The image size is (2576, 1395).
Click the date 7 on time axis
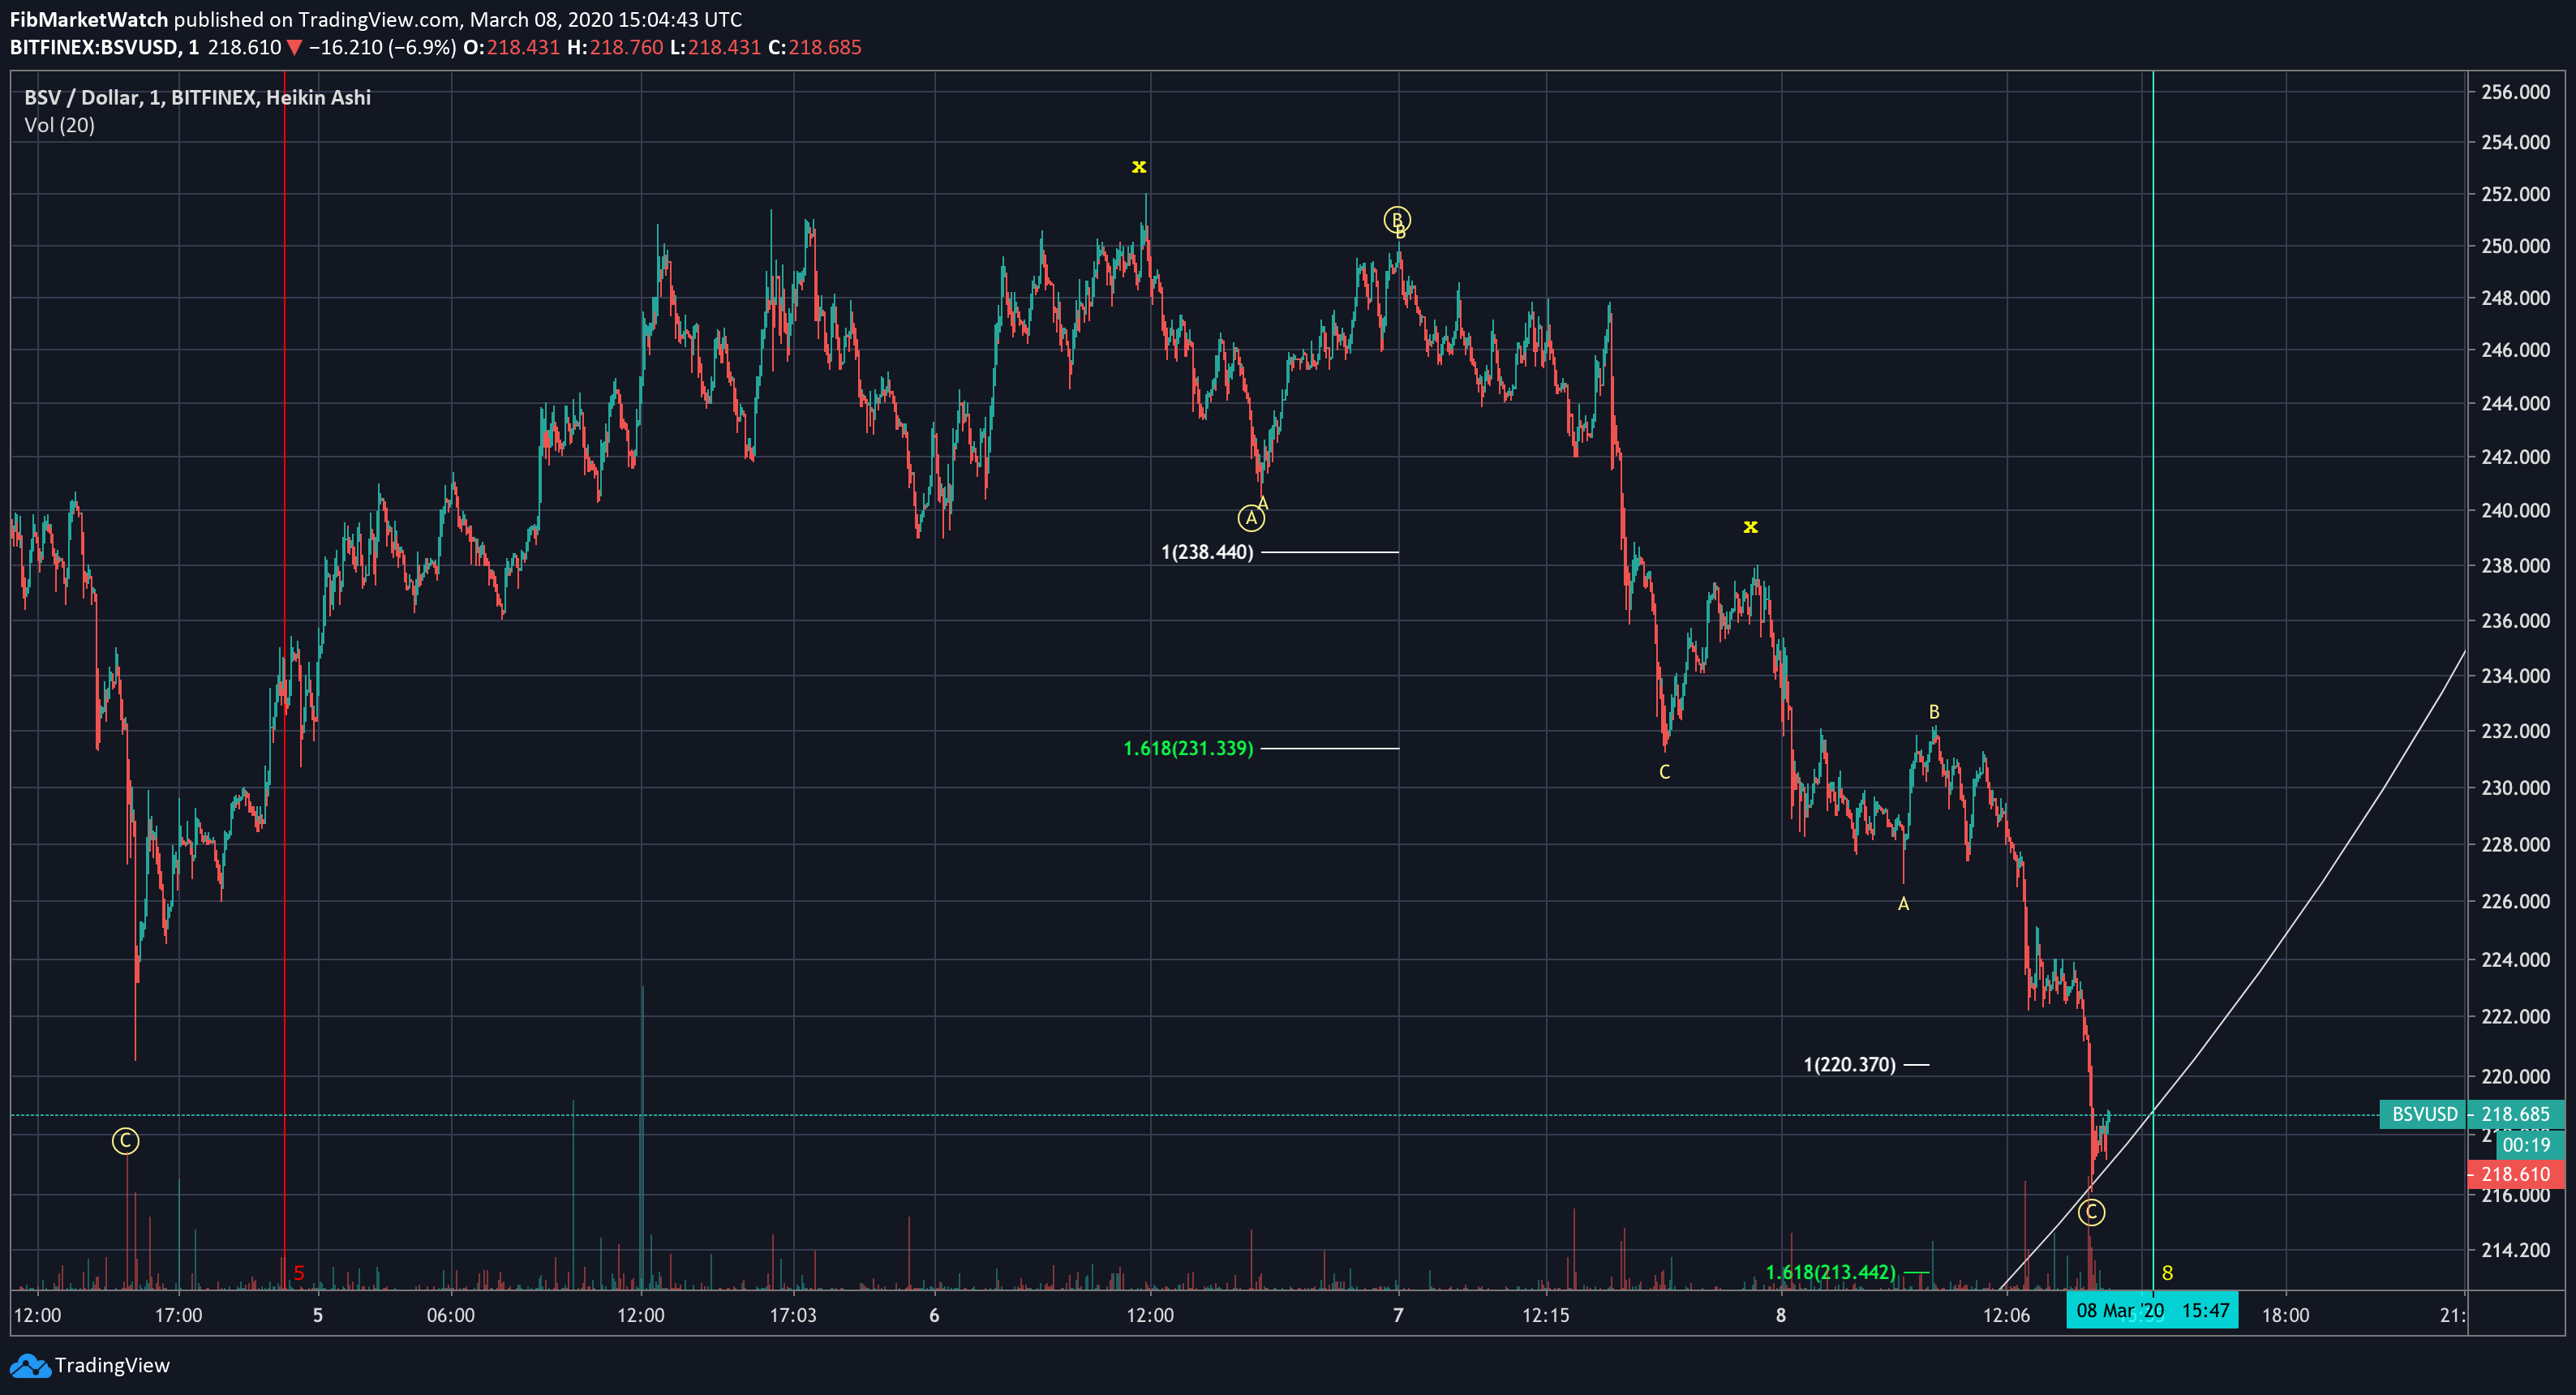point(1398,1315)
